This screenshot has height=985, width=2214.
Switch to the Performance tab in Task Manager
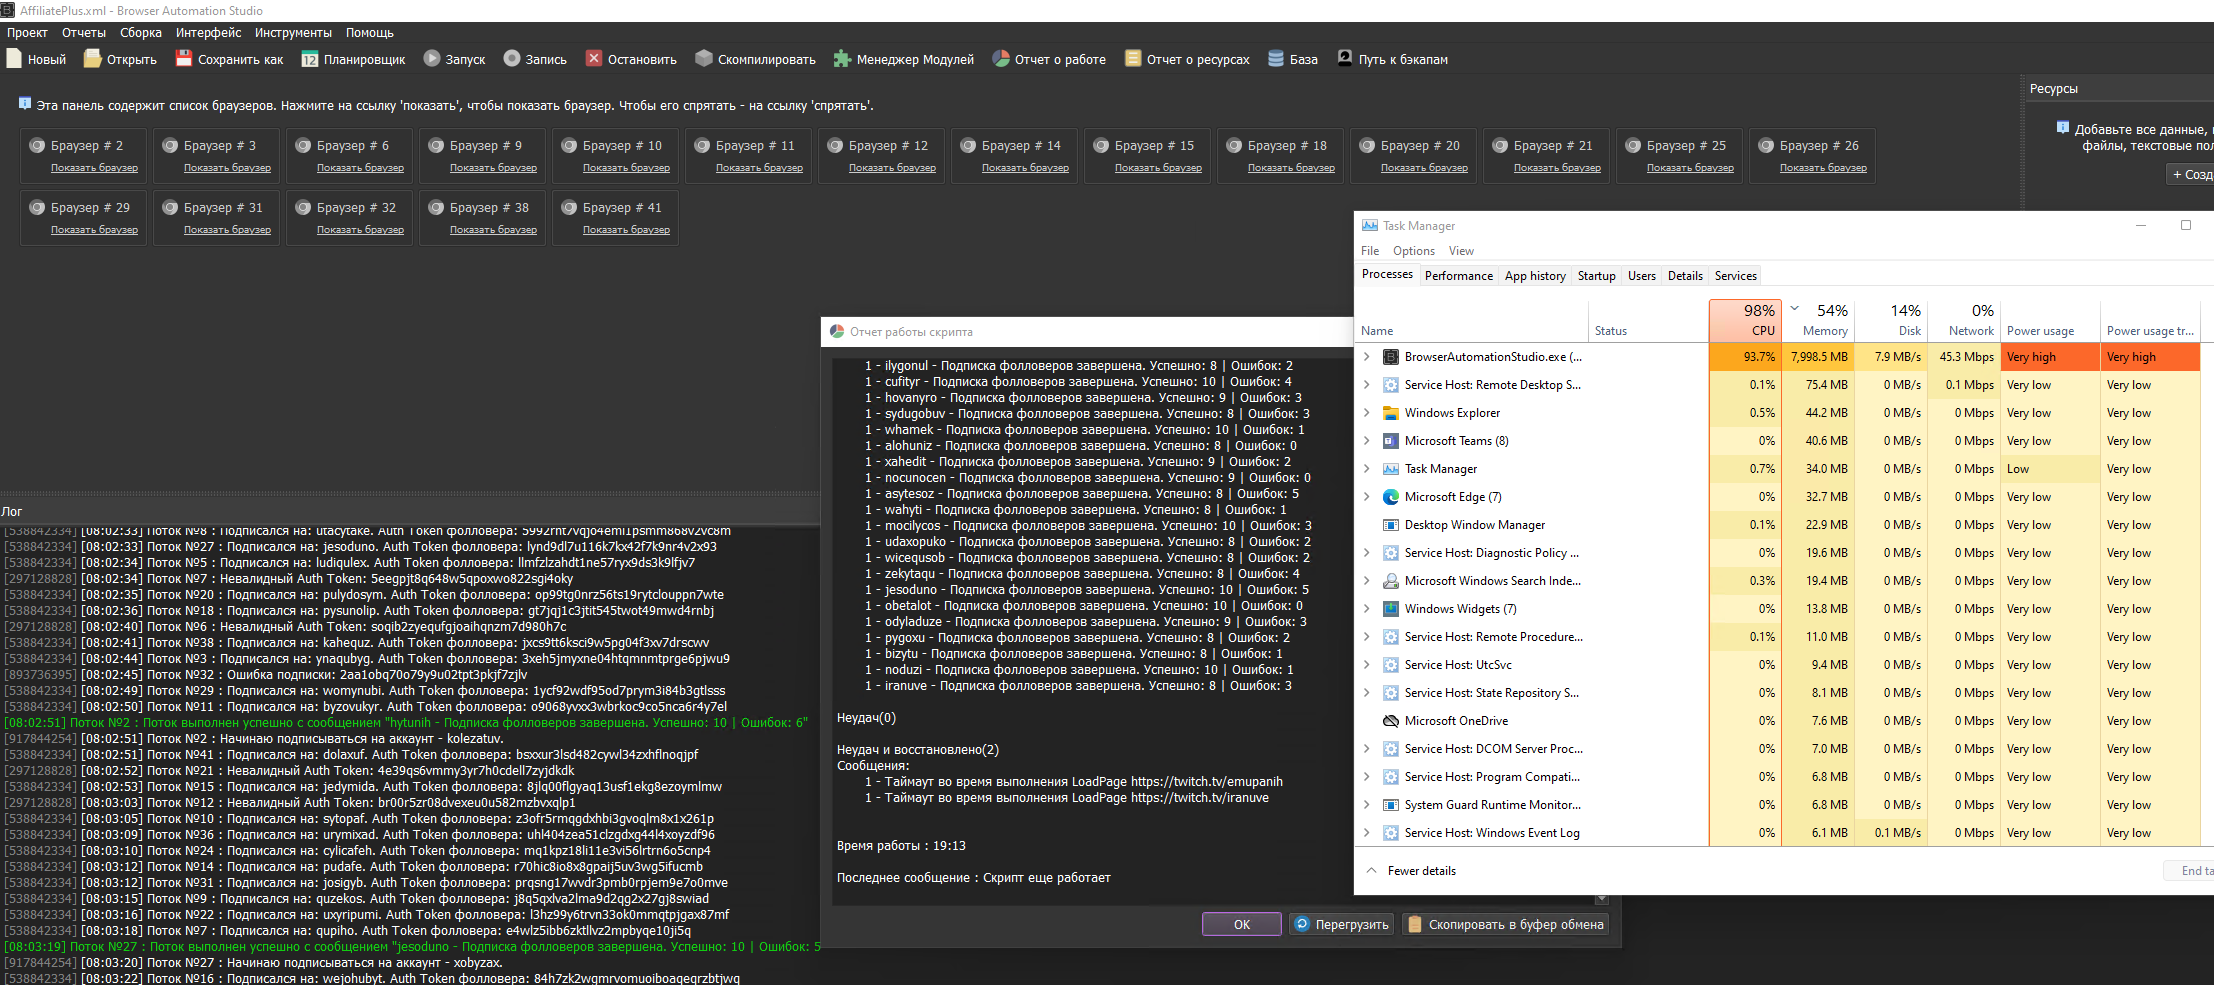coord(1458,276)
